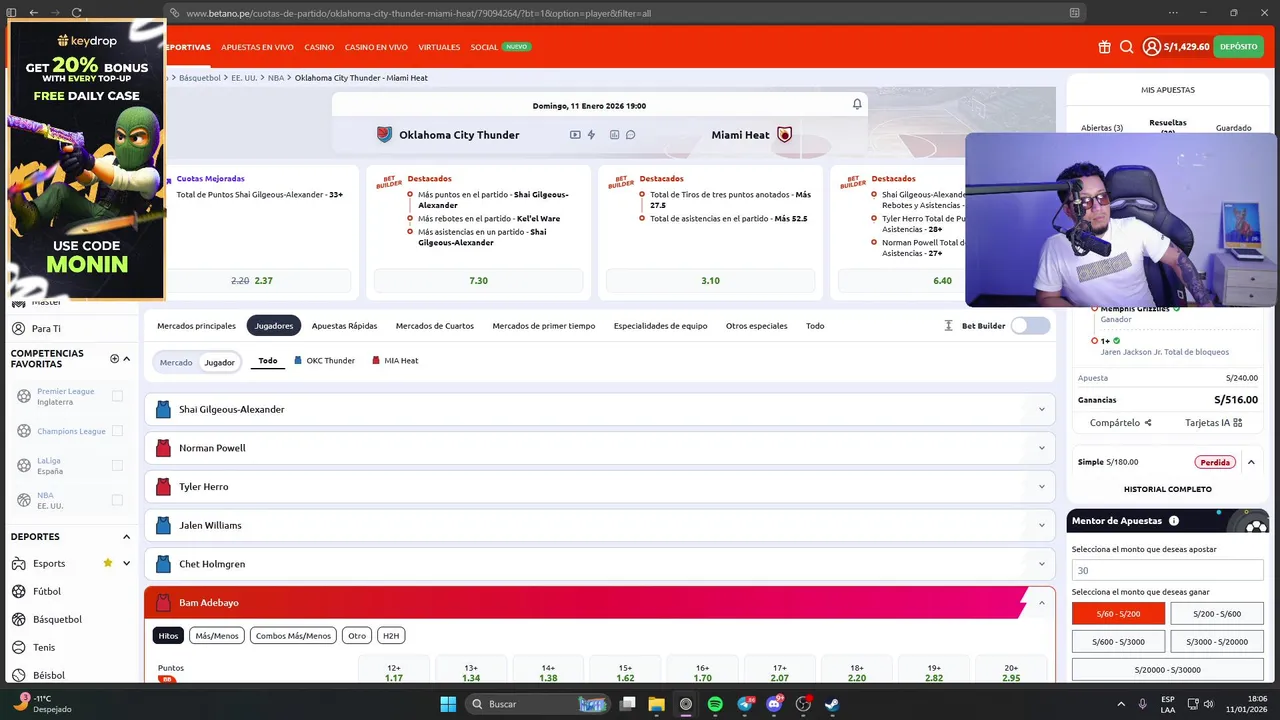Click the green Depósito button
1280x720 pixels.
click(1238, 47)
